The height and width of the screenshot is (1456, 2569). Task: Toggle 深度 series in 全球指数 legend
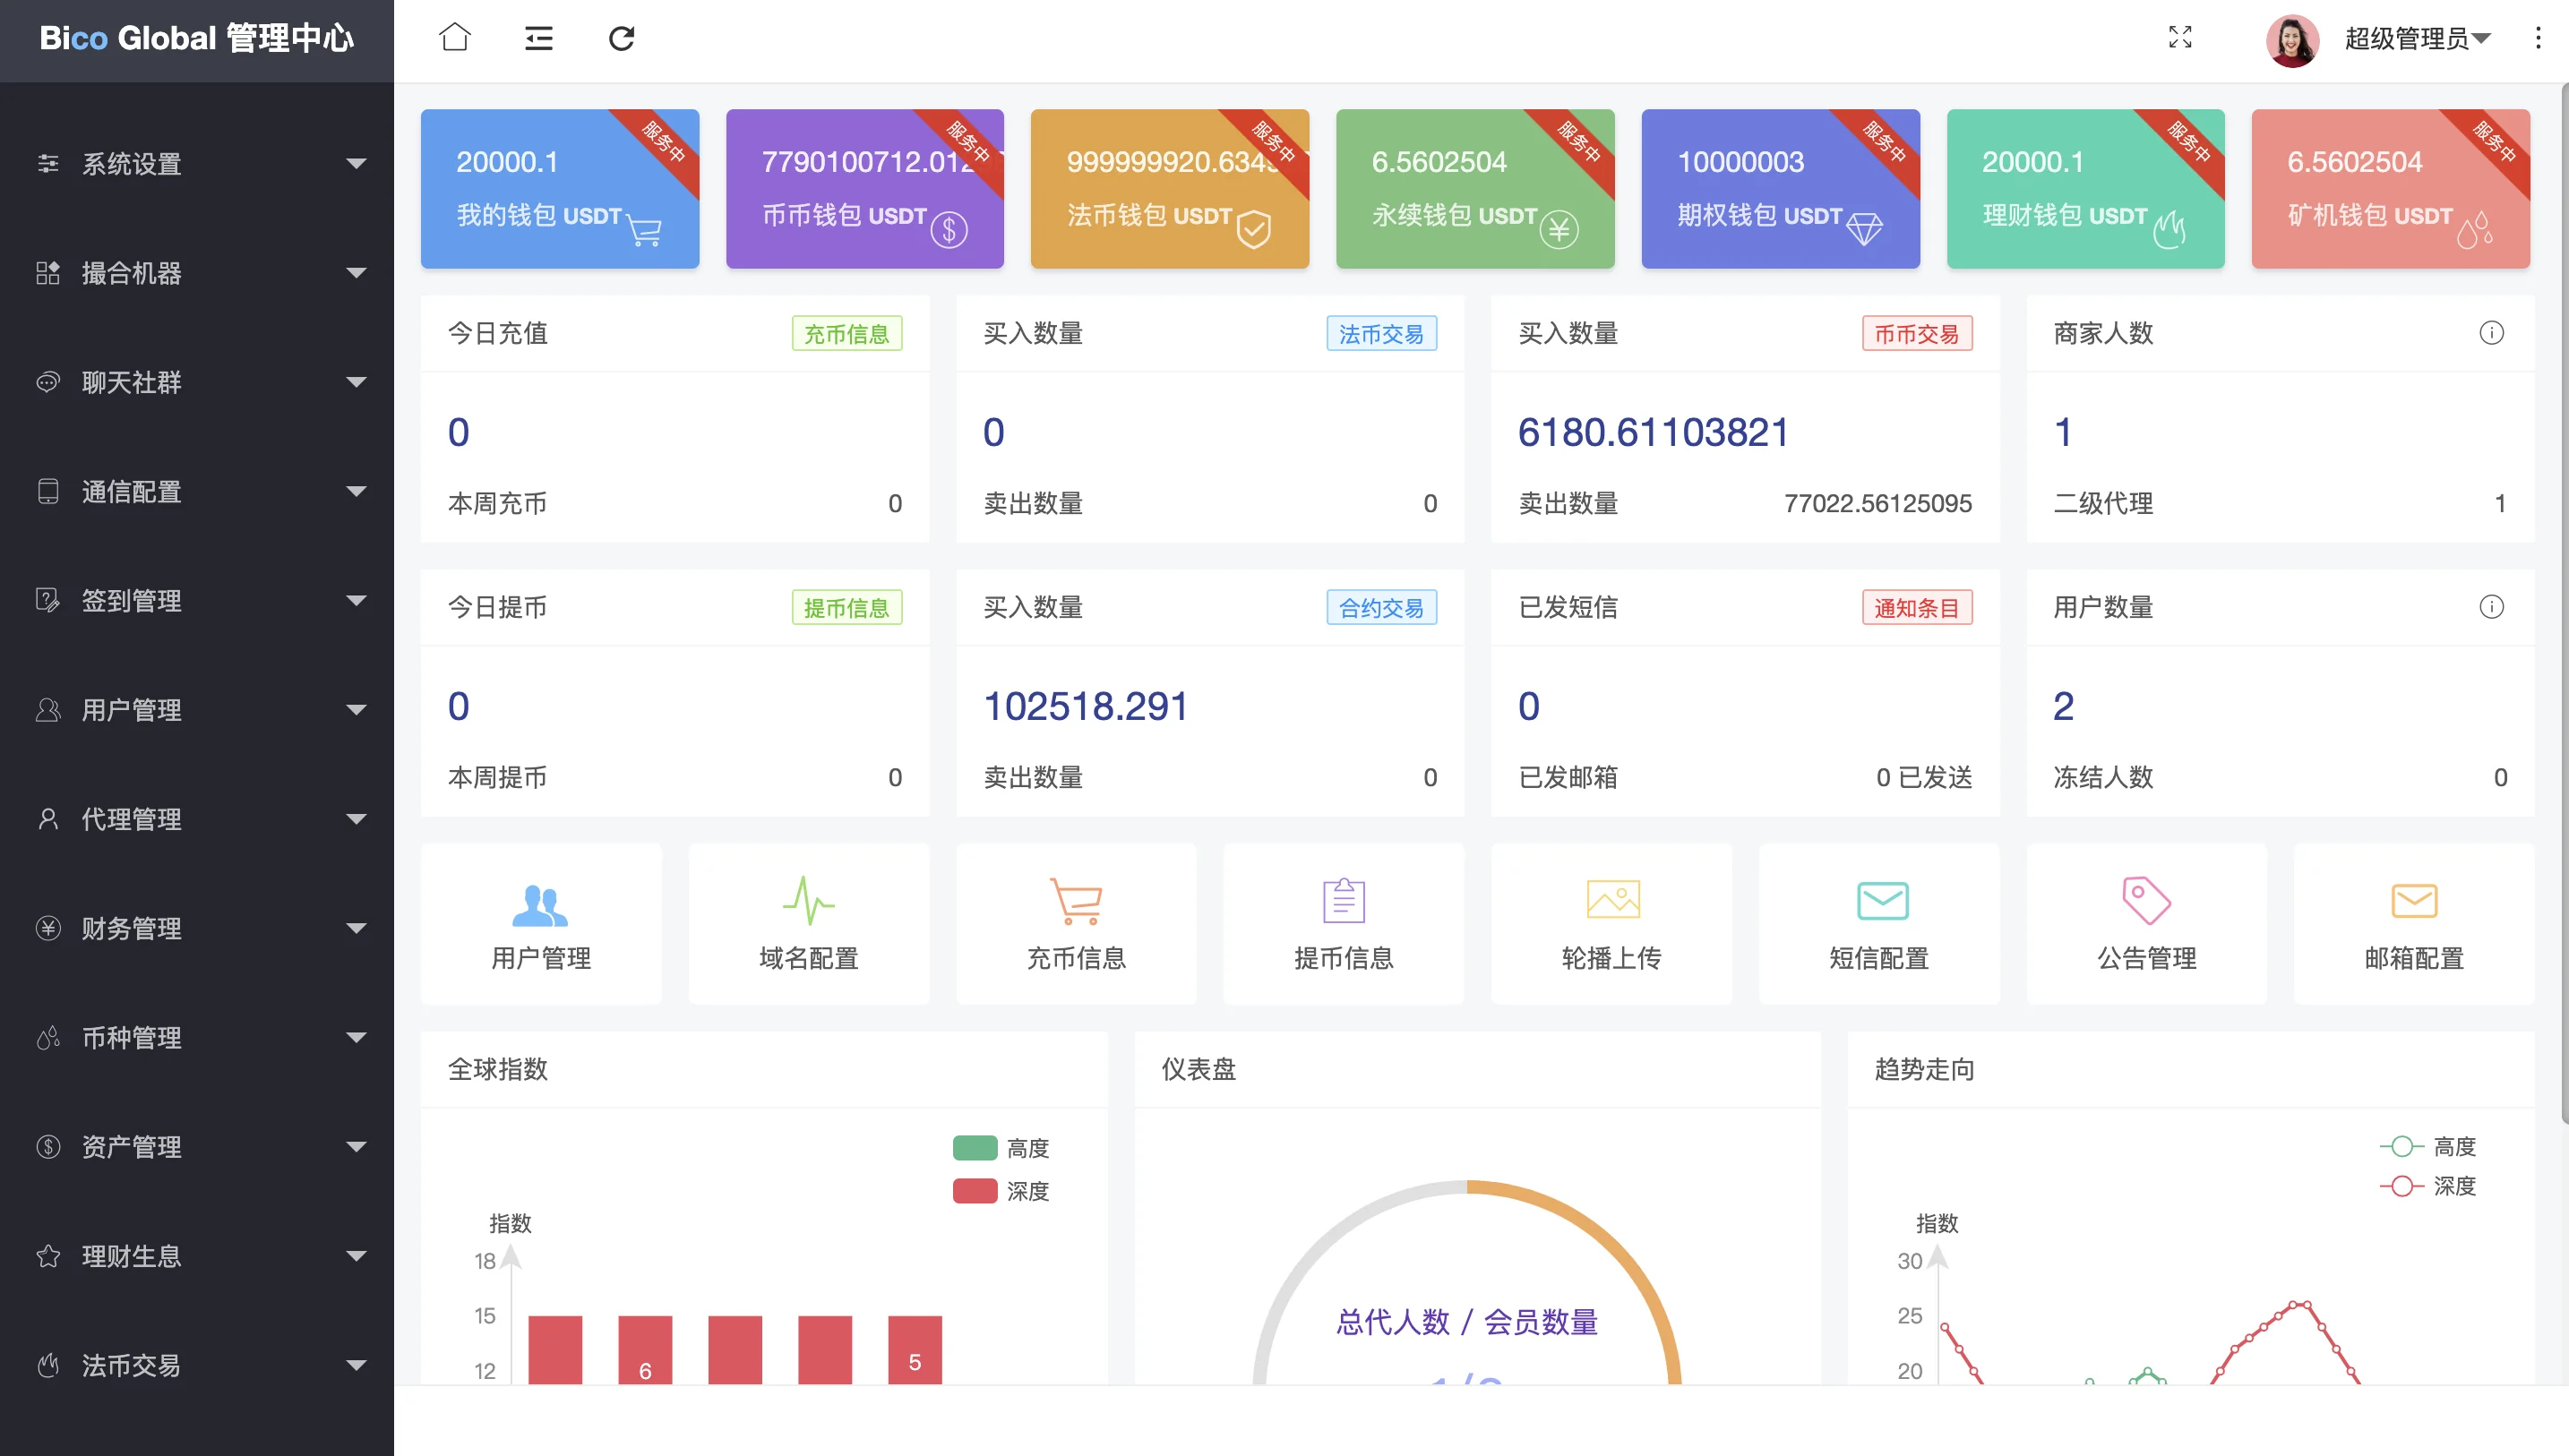pos(1001,1191)
